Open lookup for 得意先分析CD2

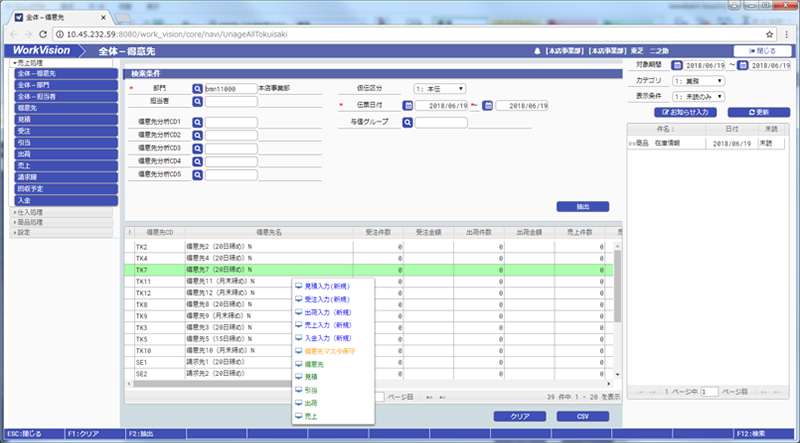(x=197, y=136)
